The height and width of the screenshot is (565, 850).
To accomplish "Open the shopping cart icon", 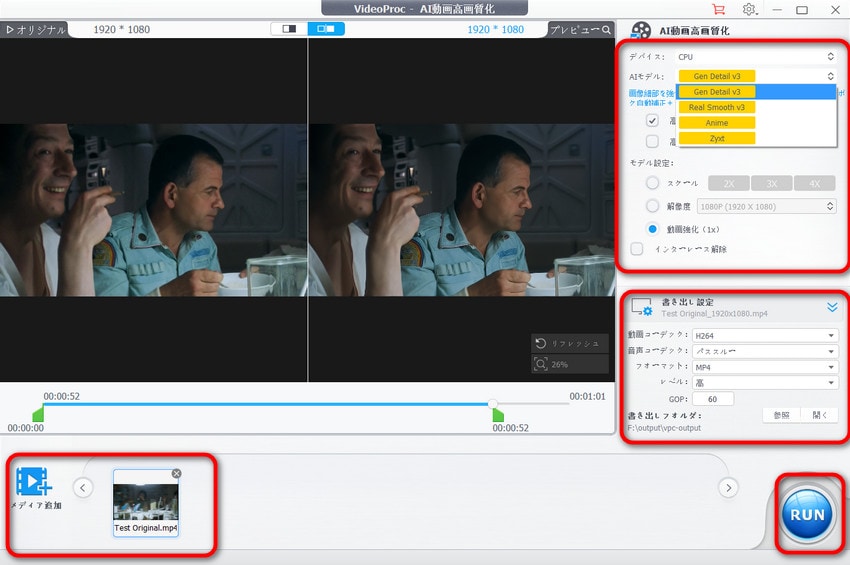I will coord(718,9).
